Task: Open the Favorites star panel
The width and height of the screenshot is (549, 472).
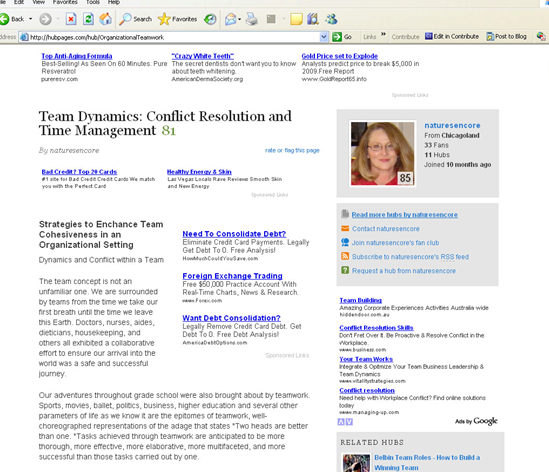Action: point(178,19)
